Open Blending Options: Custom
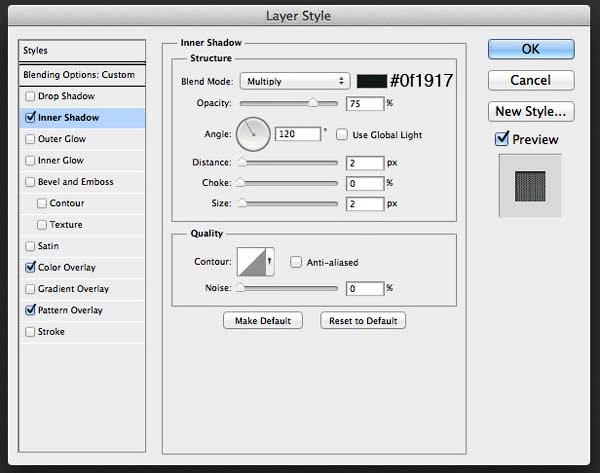Viewport: 600px width, 473px height. pyautogui.click(x=82, y=75)
